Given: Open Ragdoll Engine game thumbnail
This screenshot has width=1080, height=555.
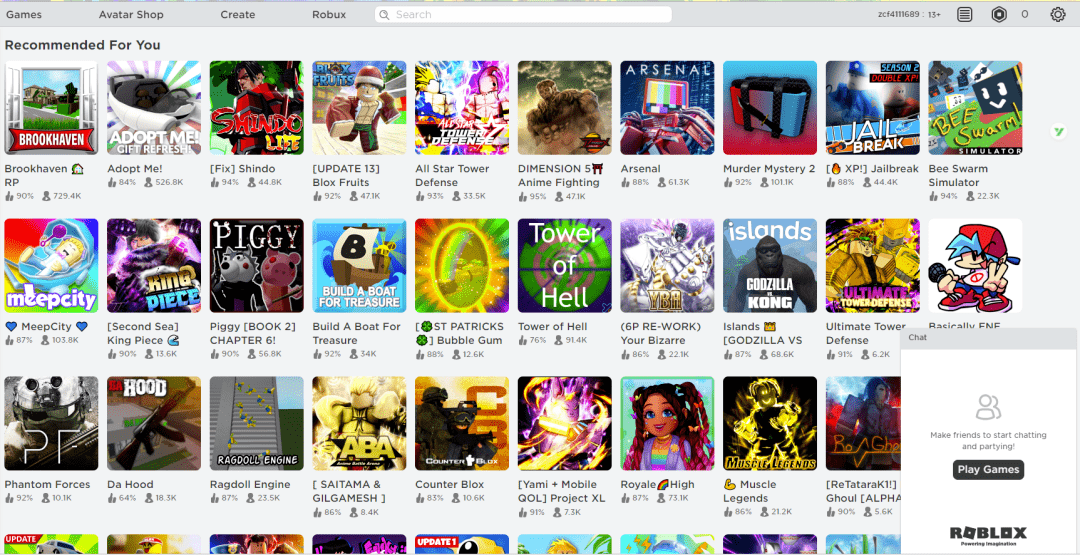Looking at the screenshot, I should 256,423.
